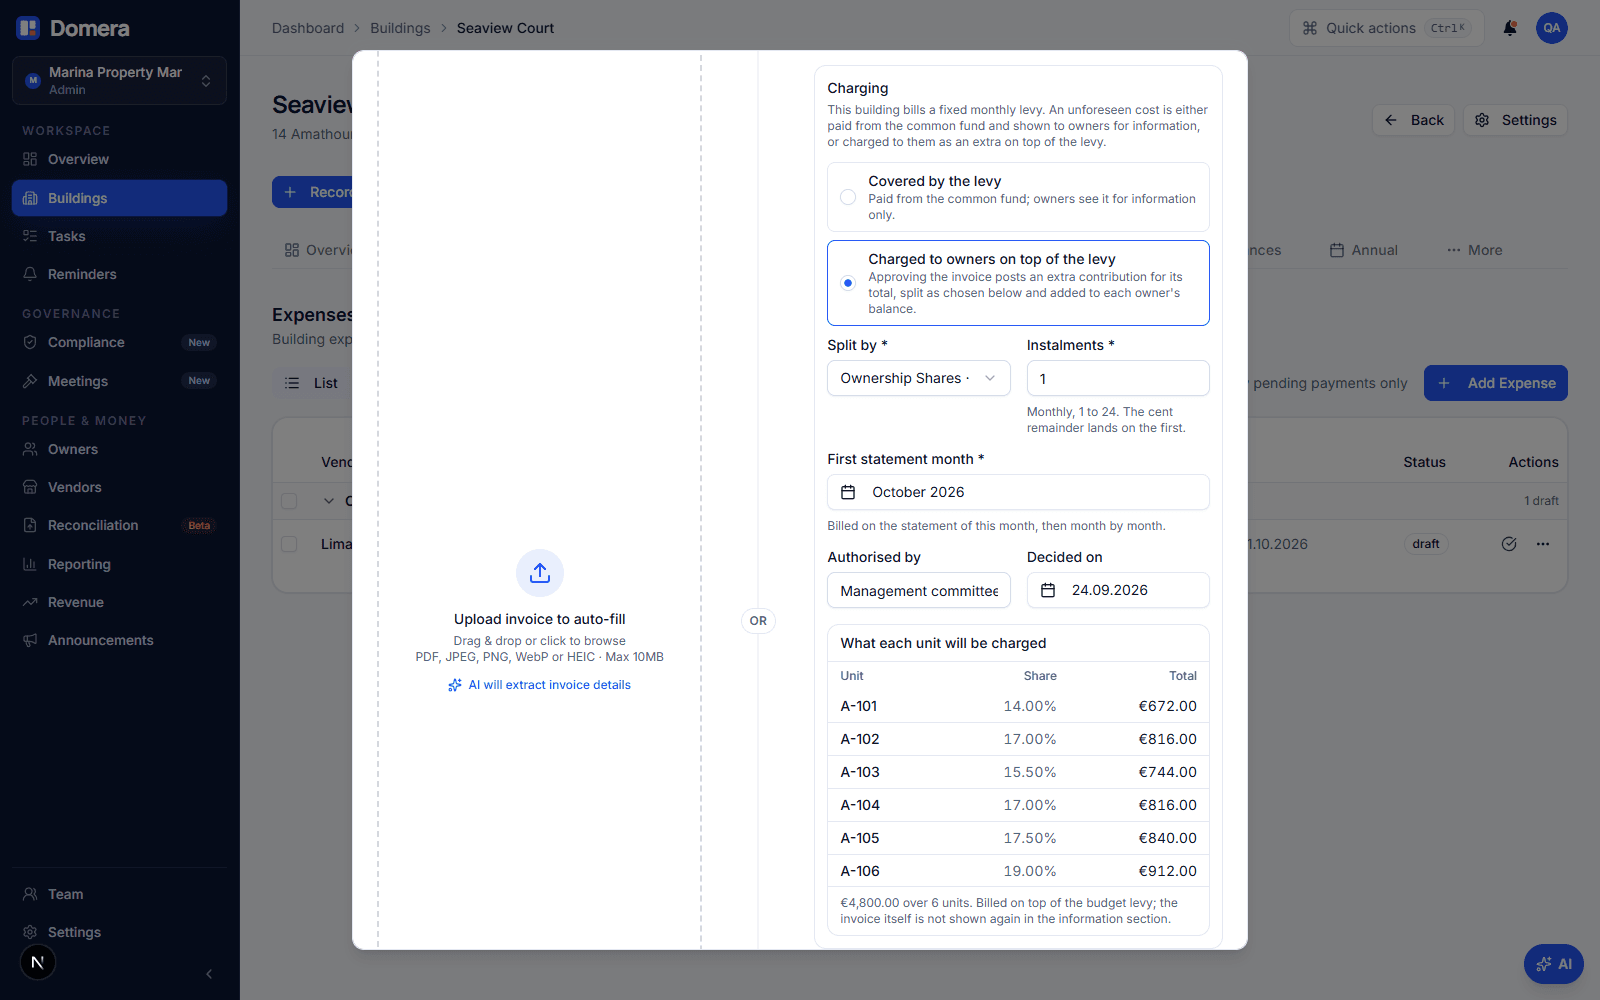Open the notifications bell
Viewport: 1600px width, 1000px height.
pos(1510,28)
